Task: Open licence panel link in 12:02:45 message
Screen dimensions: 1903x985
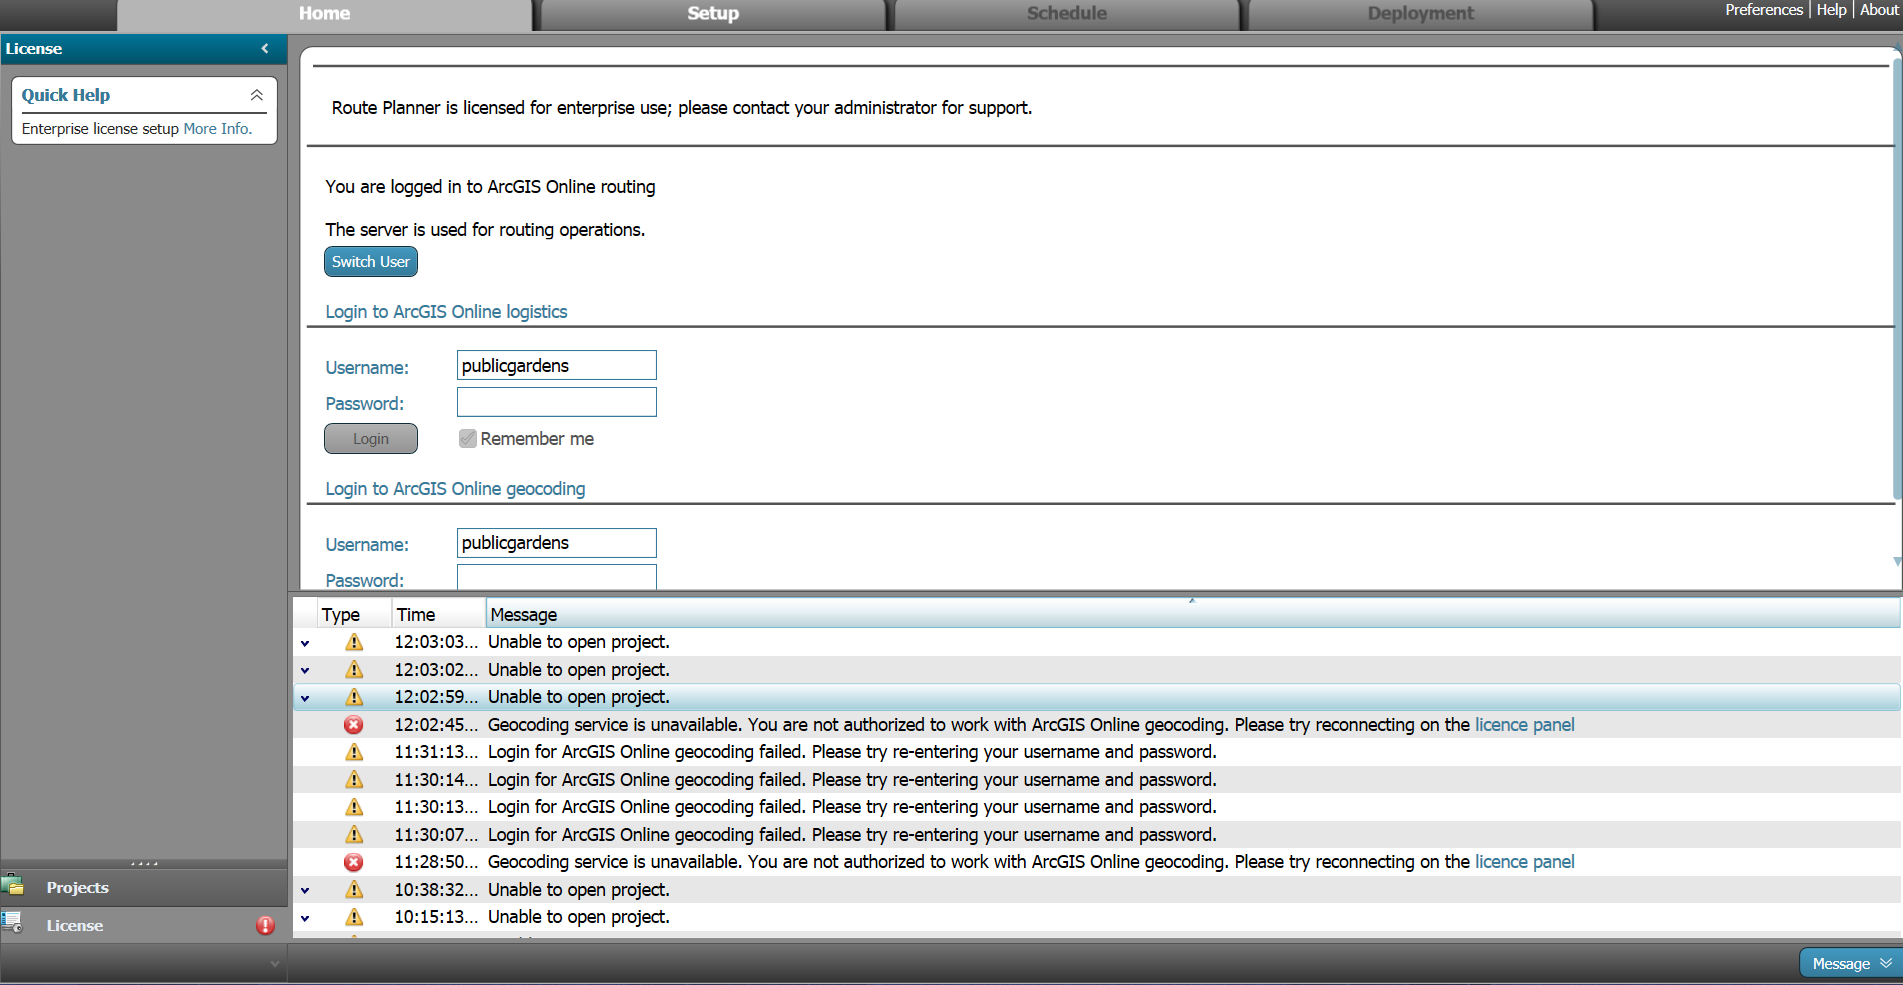Action: (x=1524, y=725)
